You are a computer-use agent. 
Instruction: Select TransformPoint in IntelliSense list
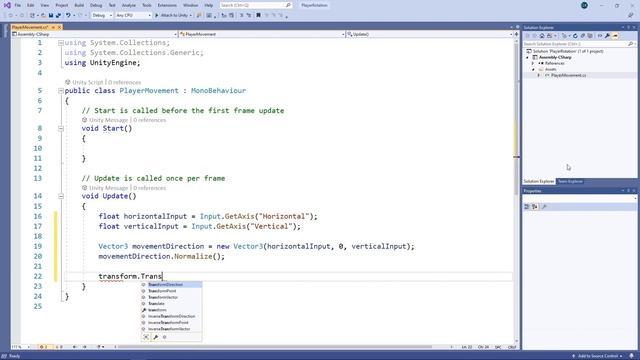click(171, 291)
